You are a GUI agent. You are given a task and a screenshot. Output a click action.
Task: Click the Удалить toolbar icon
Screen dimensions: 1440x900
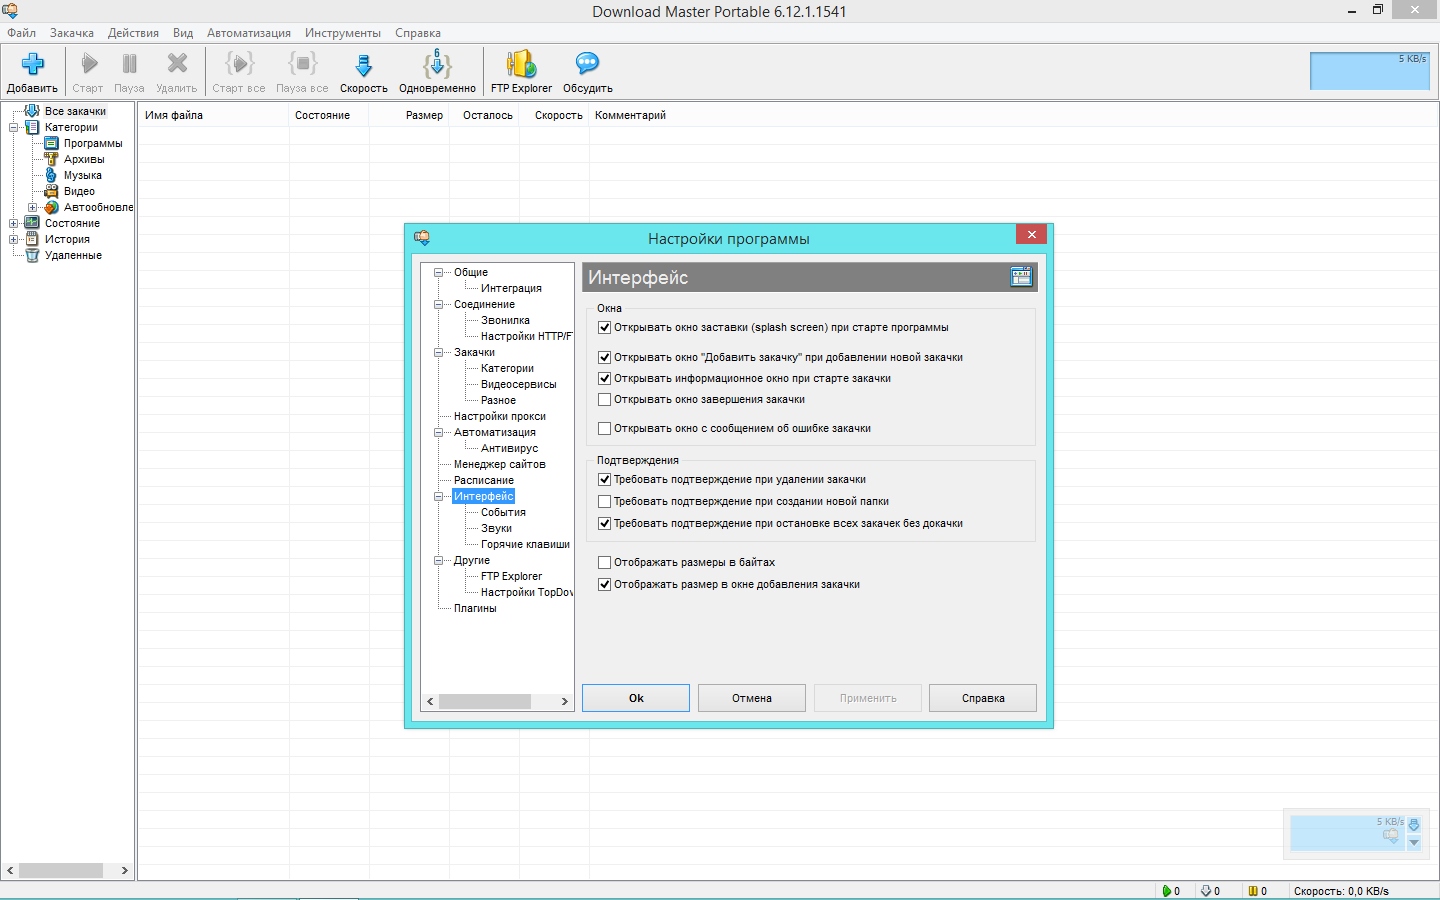[x=177, y=64]
